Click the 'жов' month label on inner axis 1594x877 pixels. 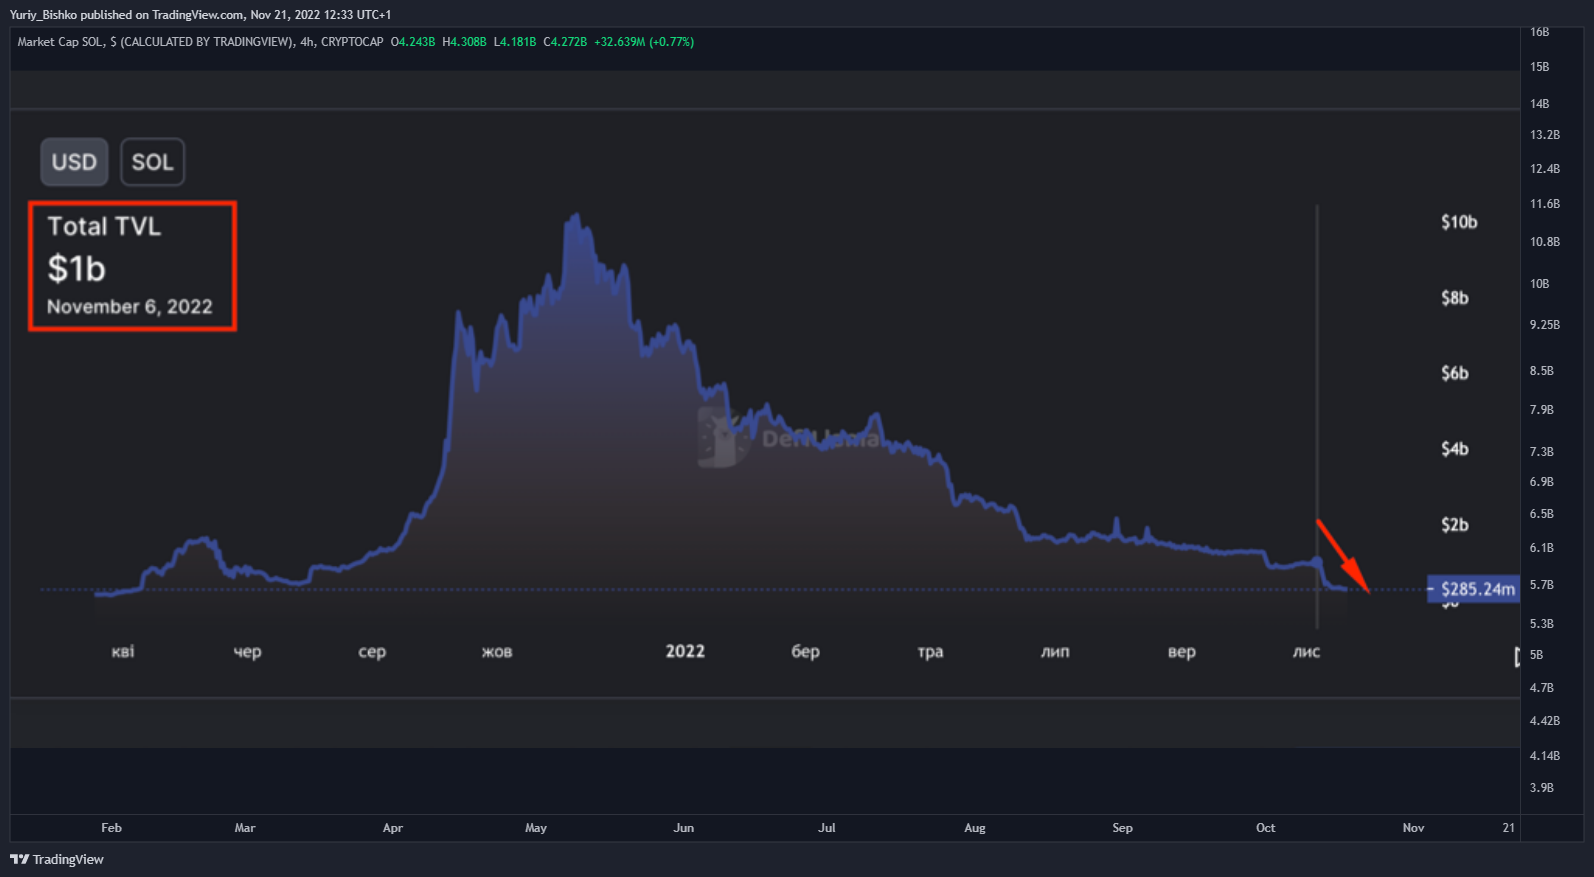tap(497, 652)
